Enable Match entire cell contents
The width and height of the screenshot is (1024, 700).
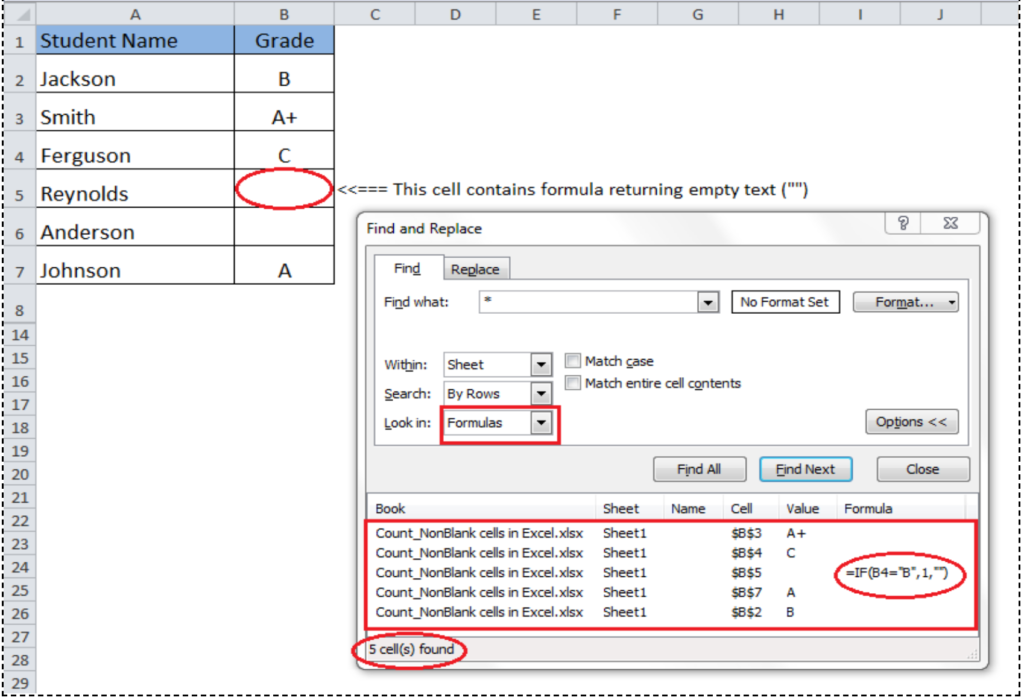[x=572, y=382]
